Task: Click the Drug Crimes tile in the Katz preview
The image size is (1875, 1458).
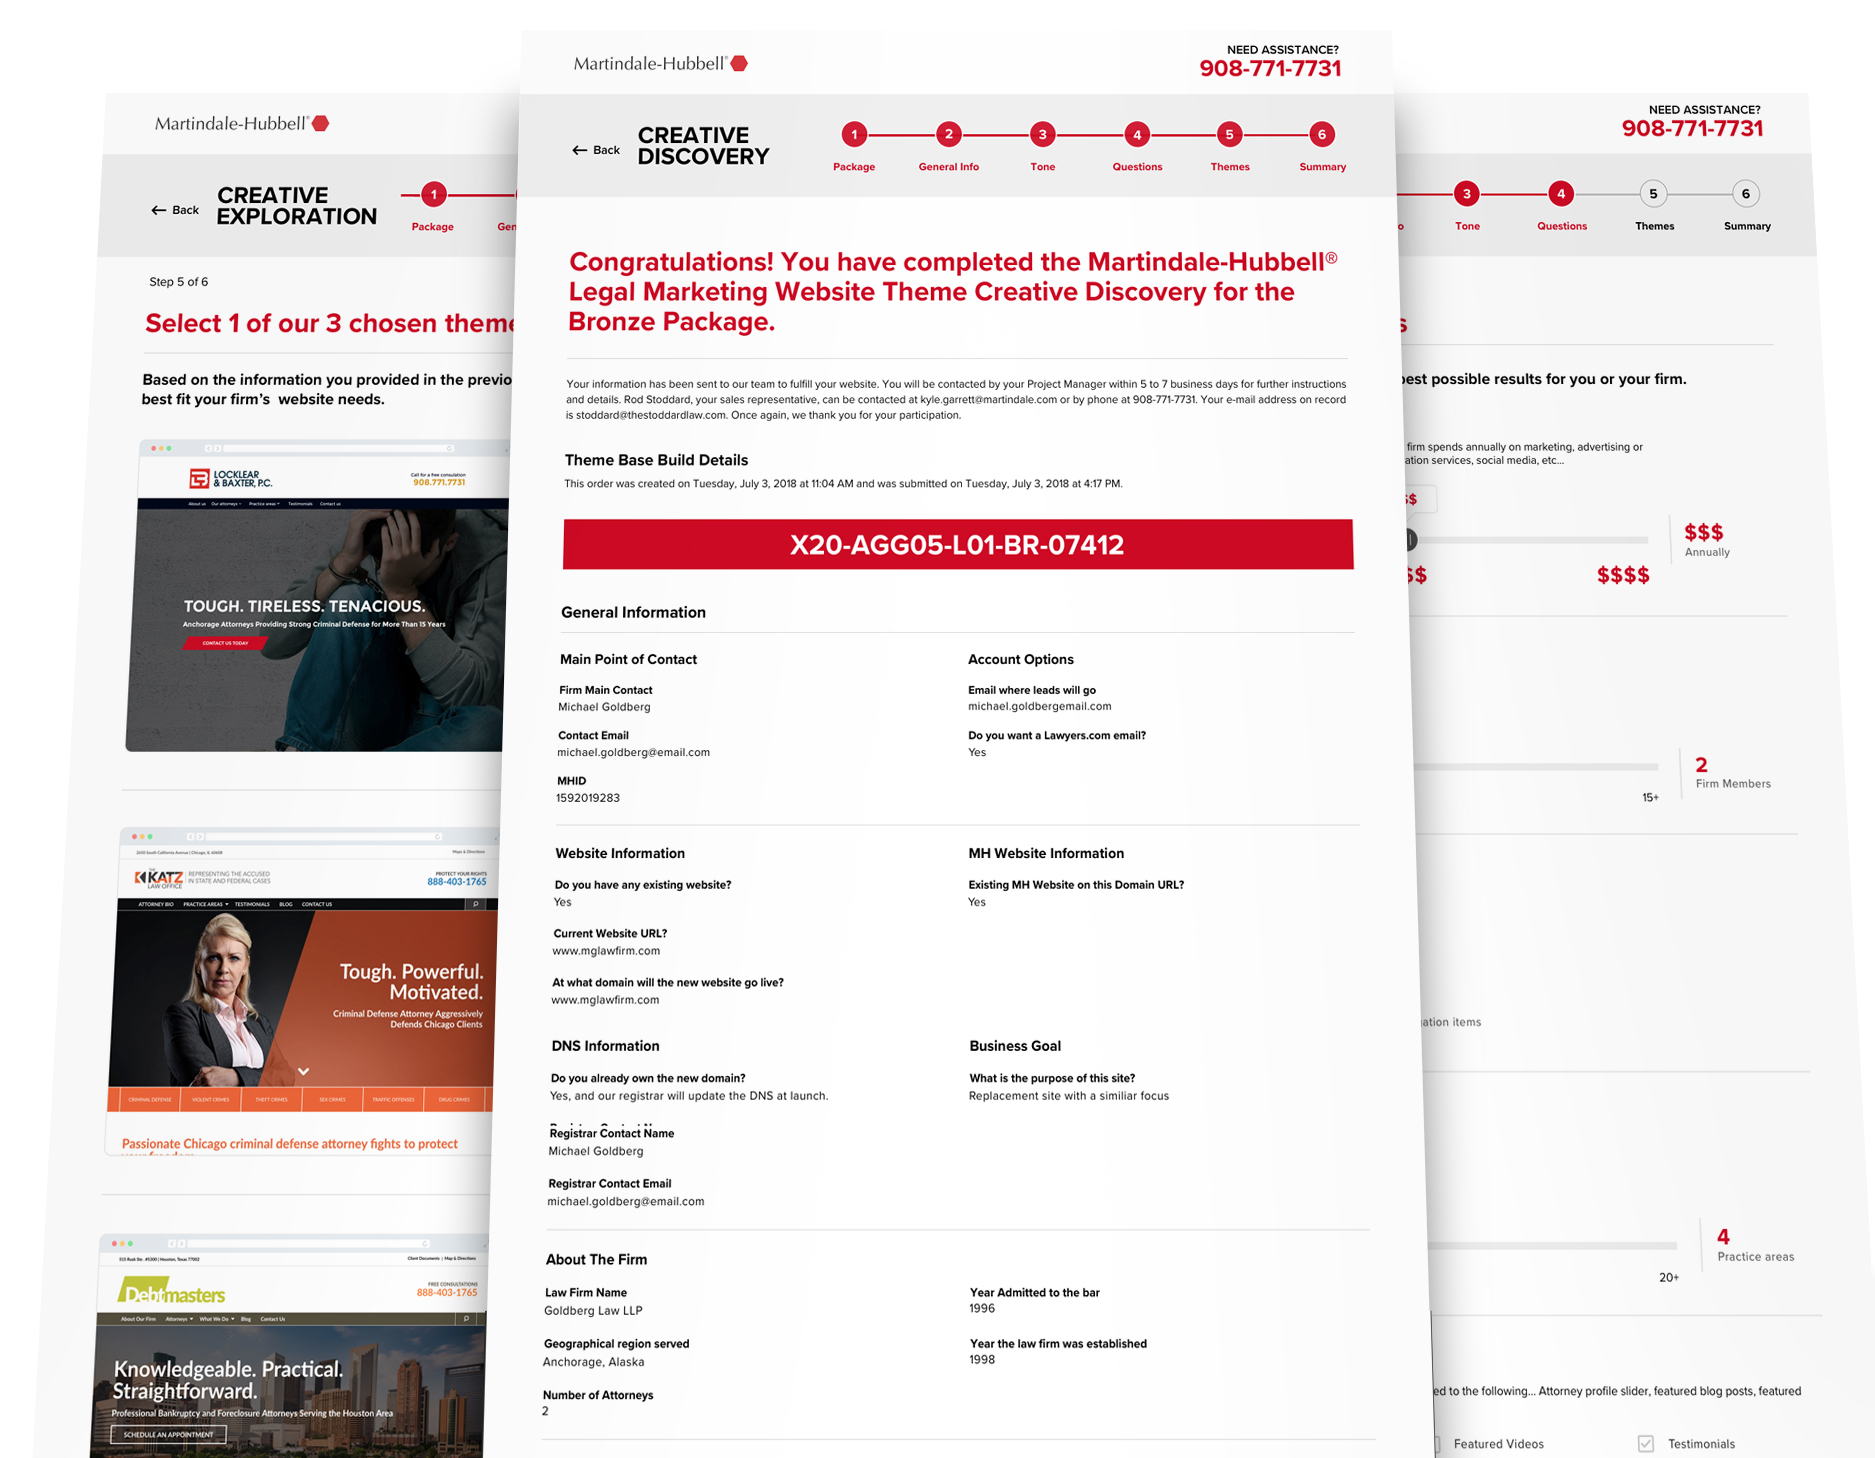Action: [x=454, y=1099]
